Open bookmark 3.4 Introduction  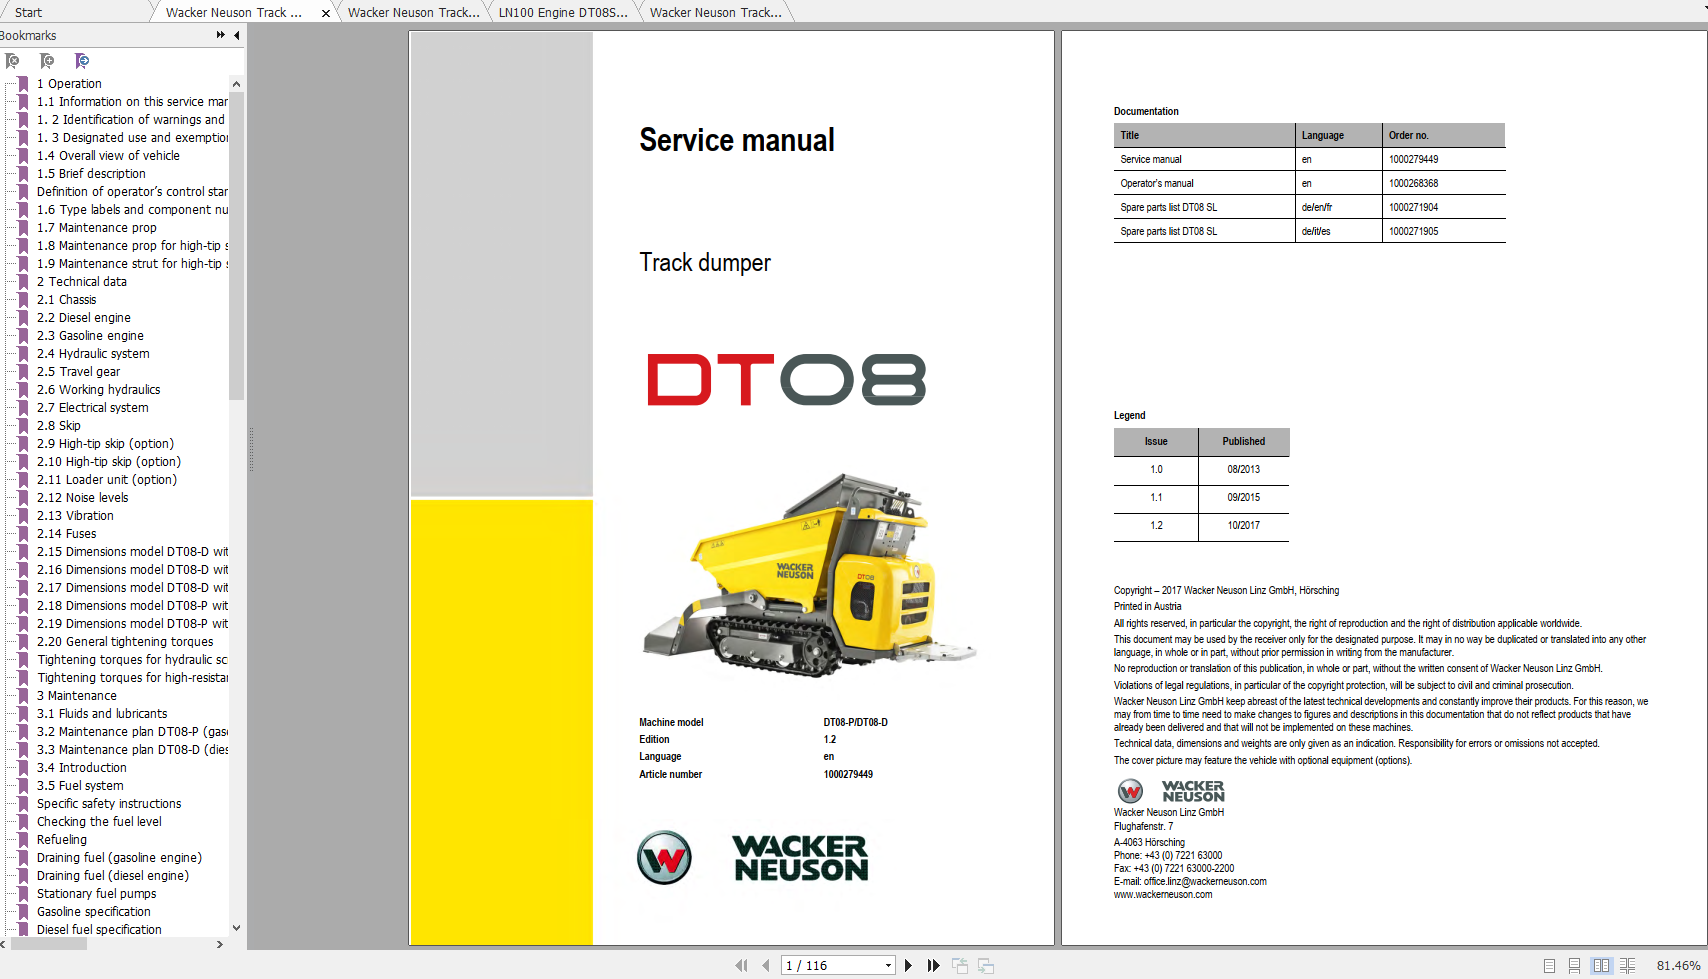click(82, 768)
